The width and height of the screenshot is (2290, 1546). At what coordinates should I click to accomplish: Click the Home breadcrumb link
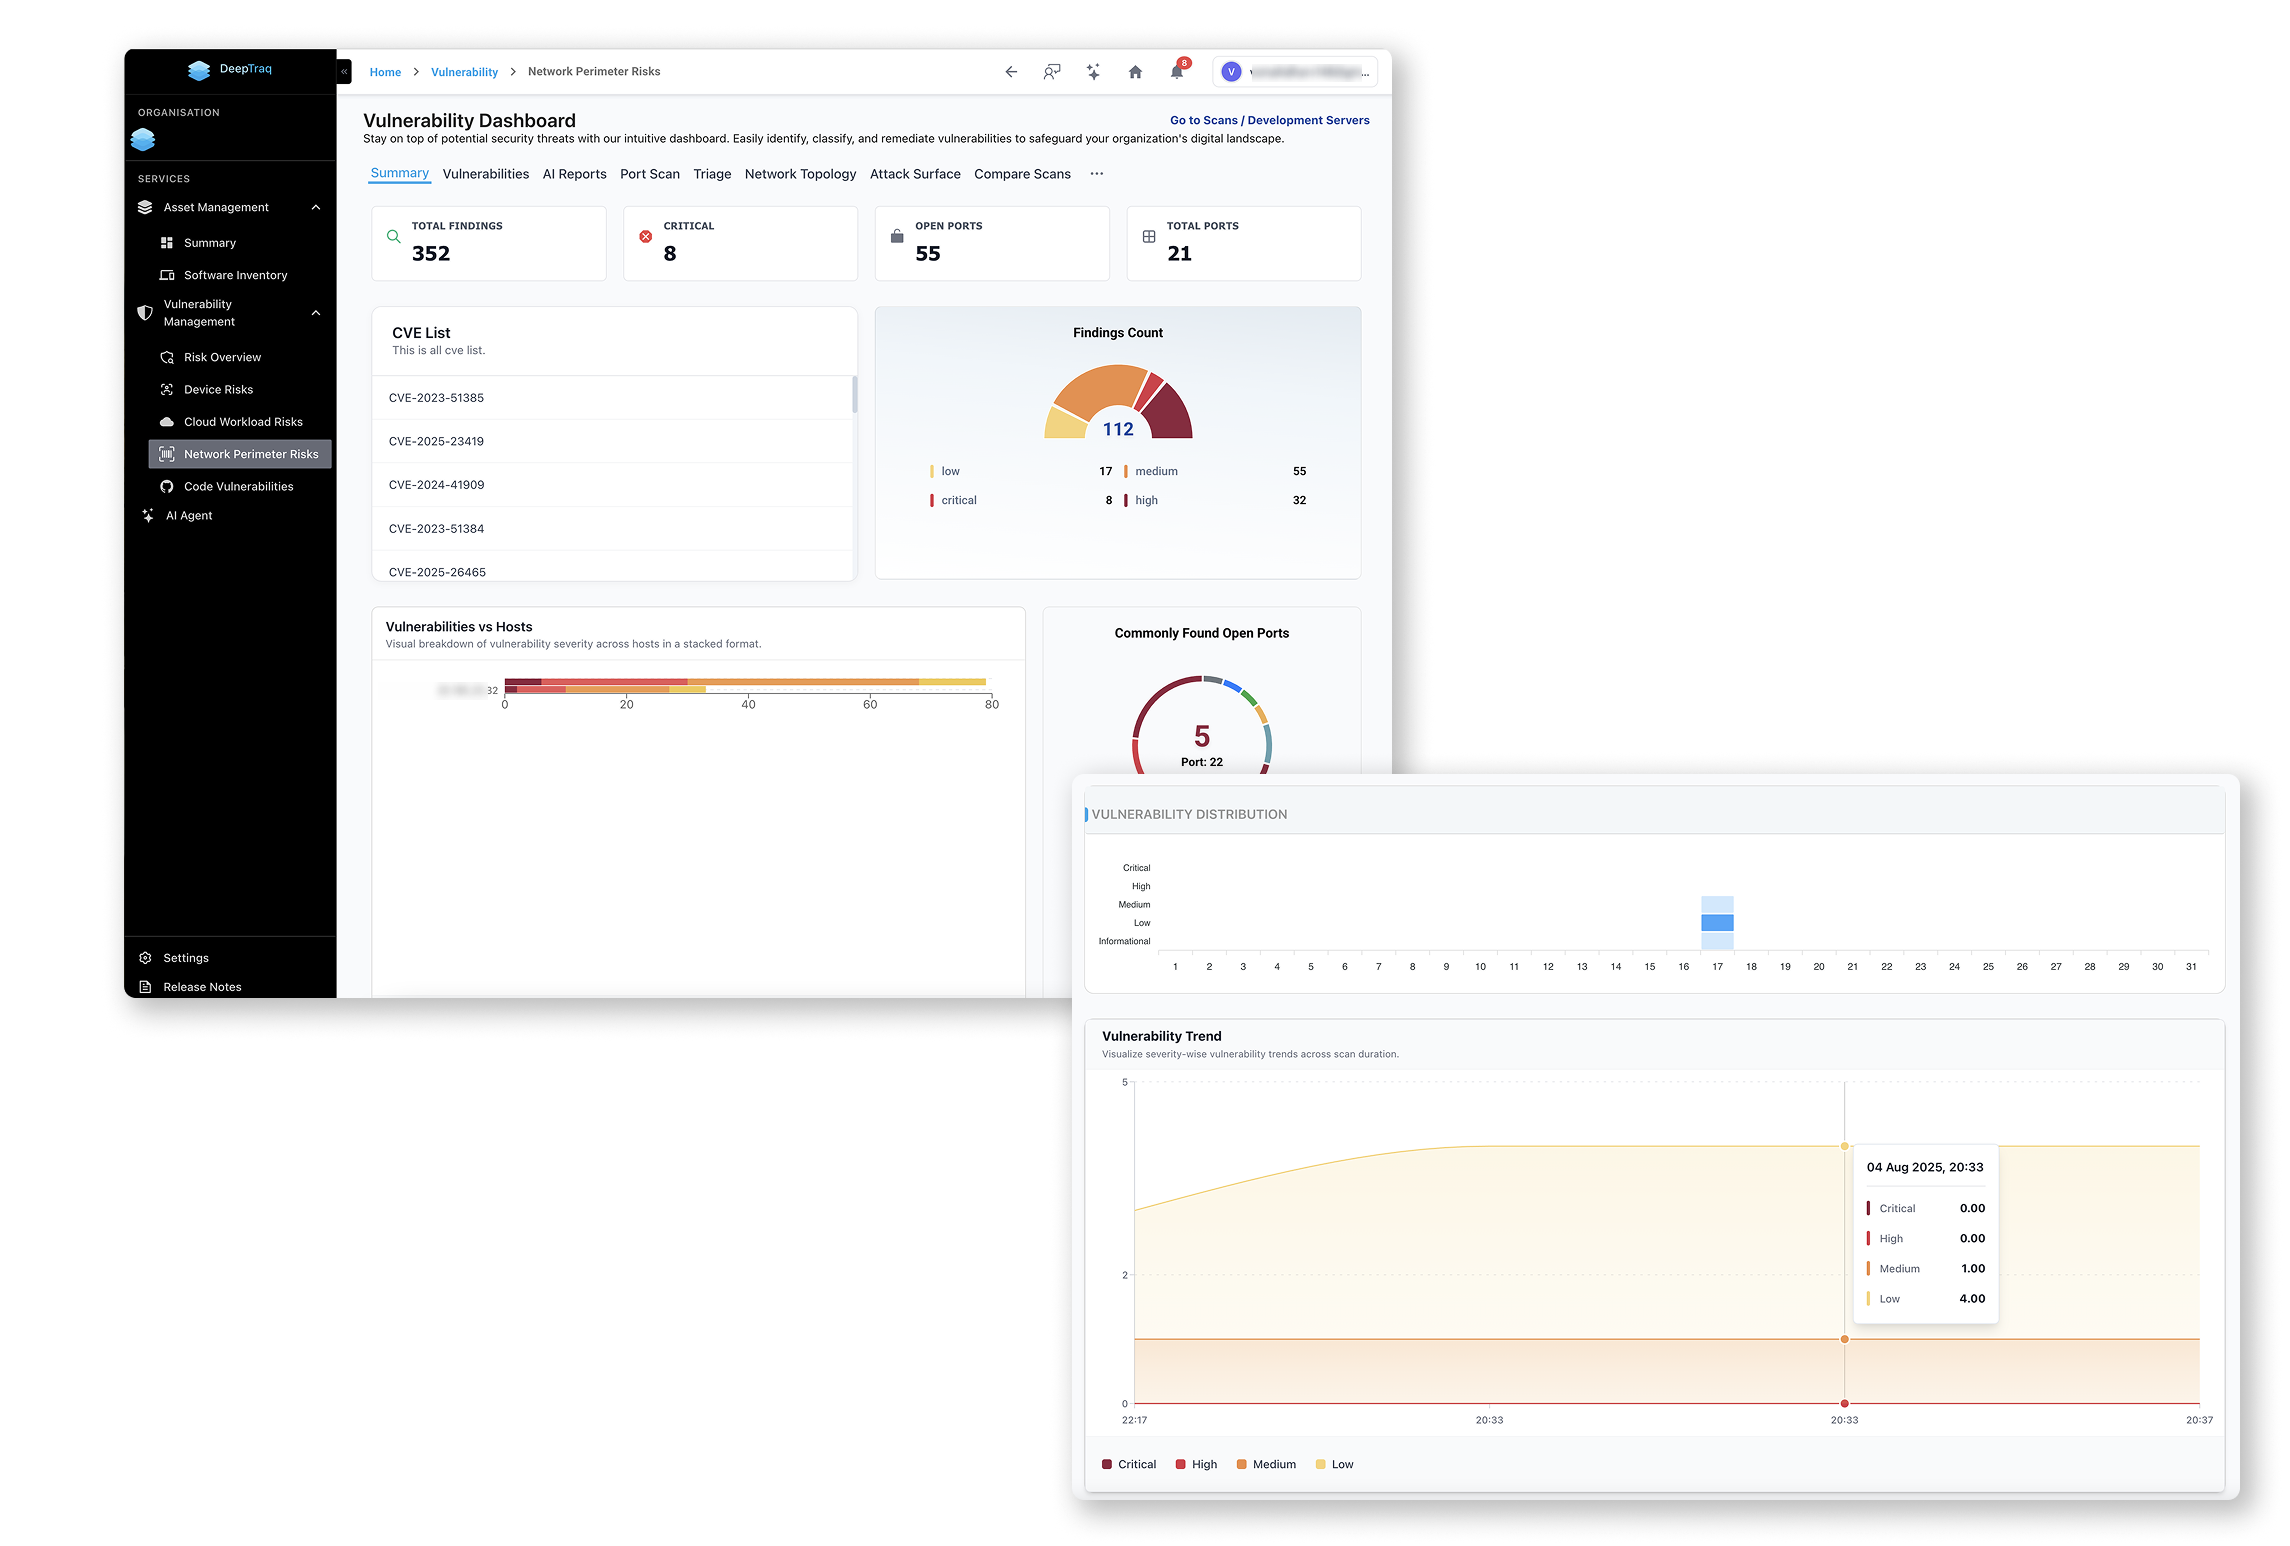coord(385,72)
